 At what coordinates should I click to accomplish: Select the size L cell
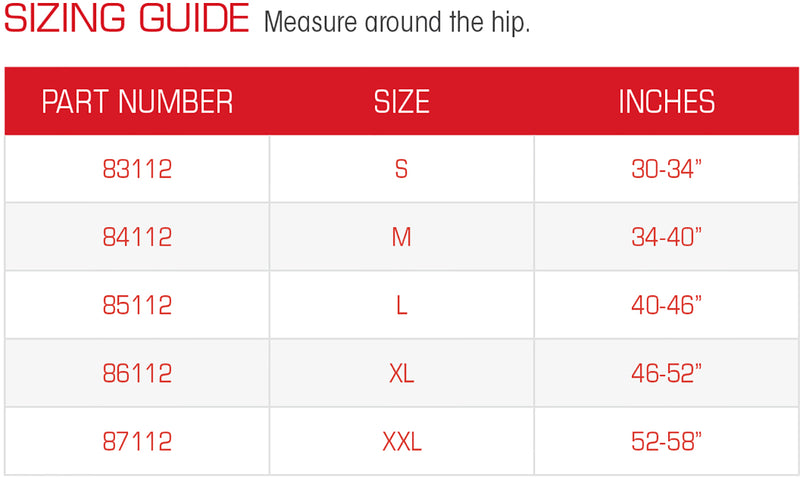[x=401, y=305]
